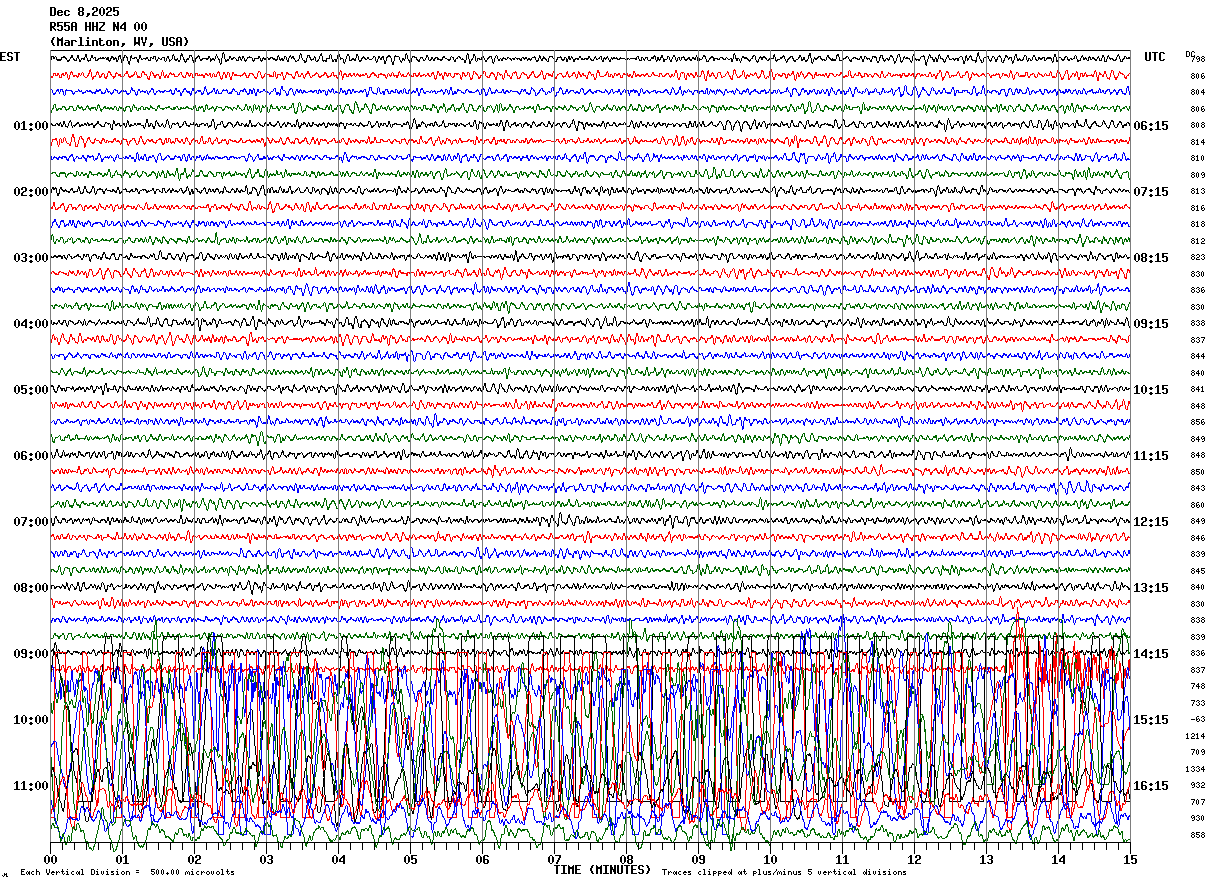The image size is (1210, 886).
Task: Click the '16:15' UTC time label
Action: tap(1150, 786)
